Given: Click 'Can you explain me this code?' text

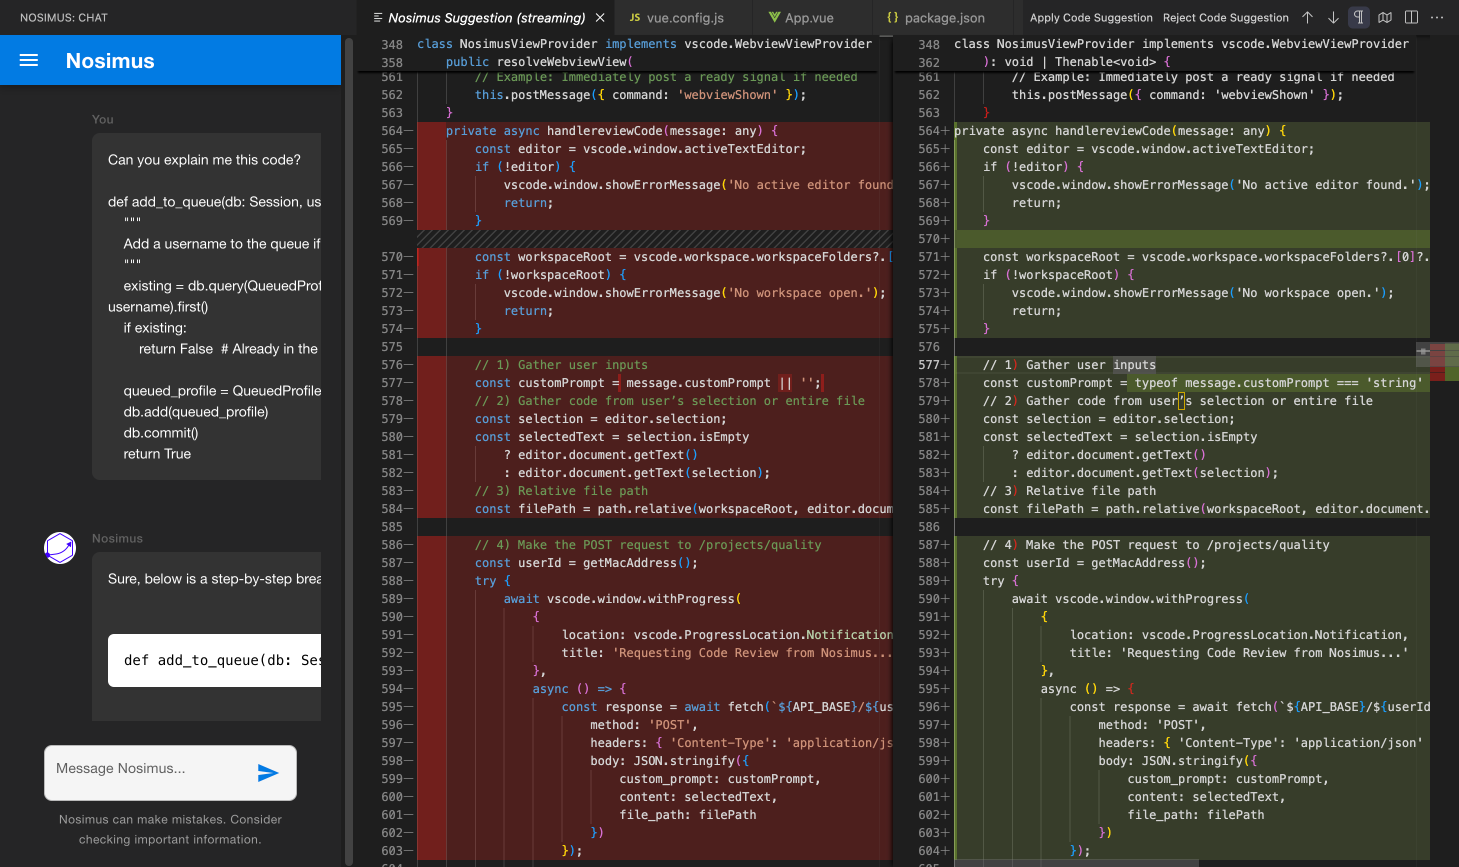Looking at the screenshot, I should click(x=204, y=160).
